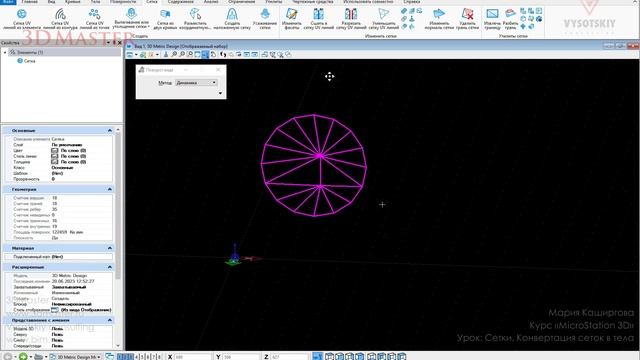
Task: Toggle view 8 in the status bar
Action: (160, 357)
